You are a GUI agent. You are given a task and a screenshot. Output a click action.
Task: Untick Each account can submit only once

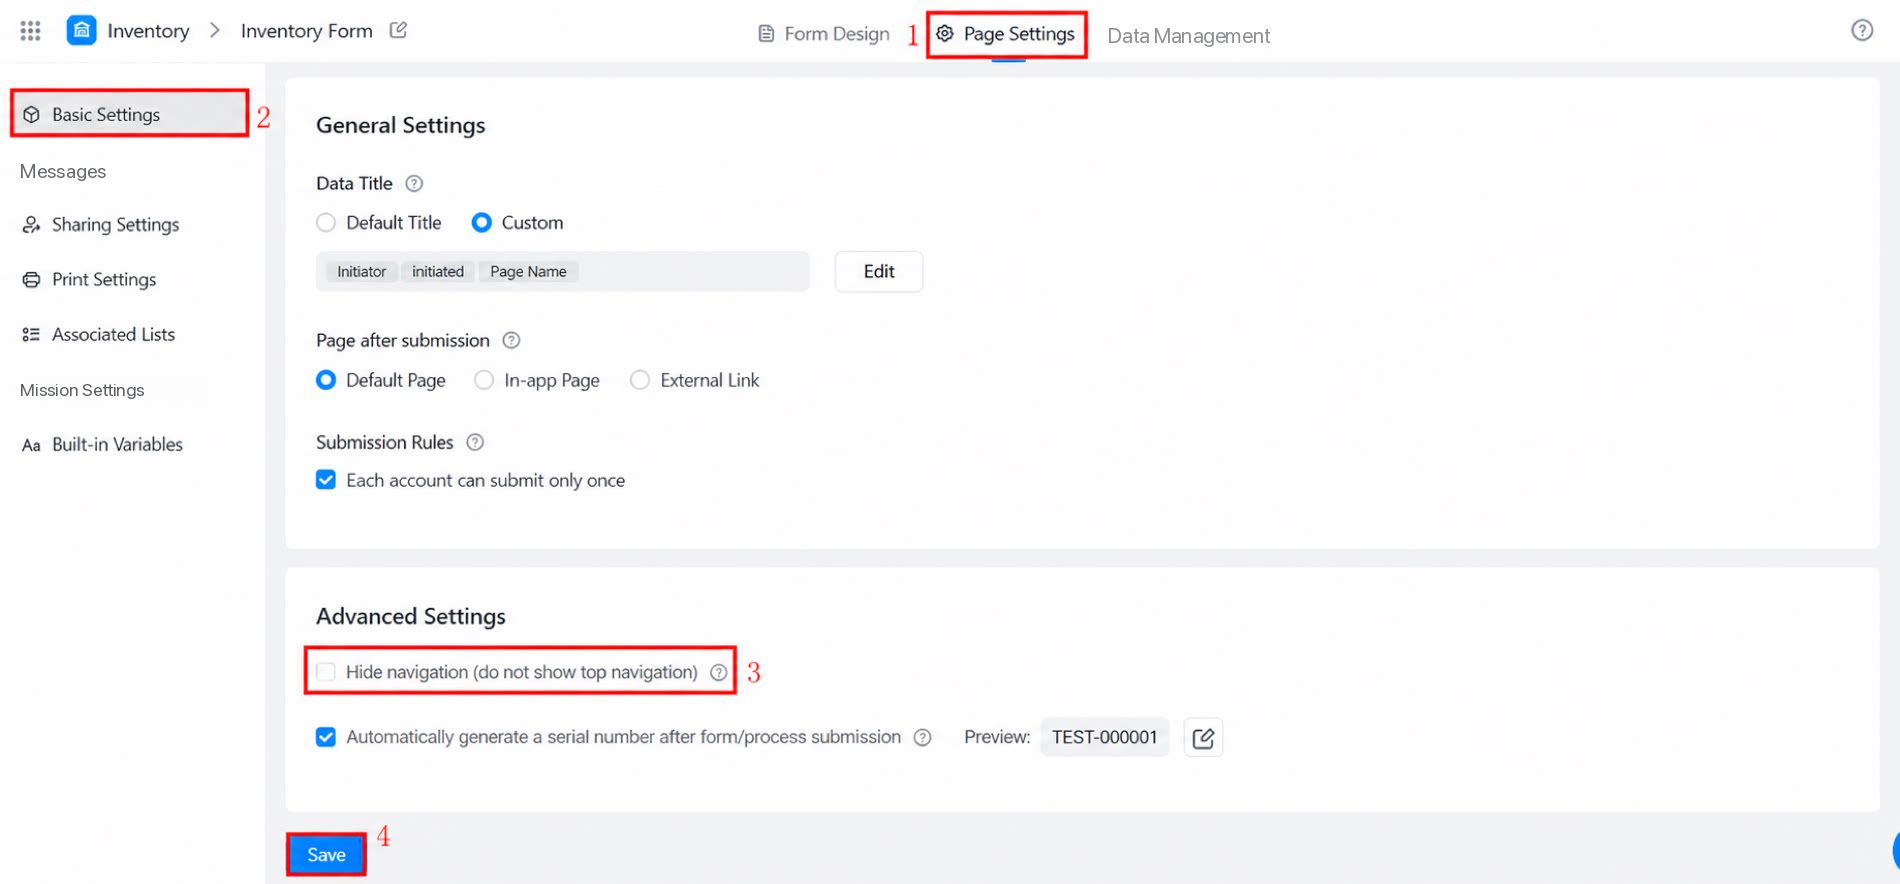point(326,480)
